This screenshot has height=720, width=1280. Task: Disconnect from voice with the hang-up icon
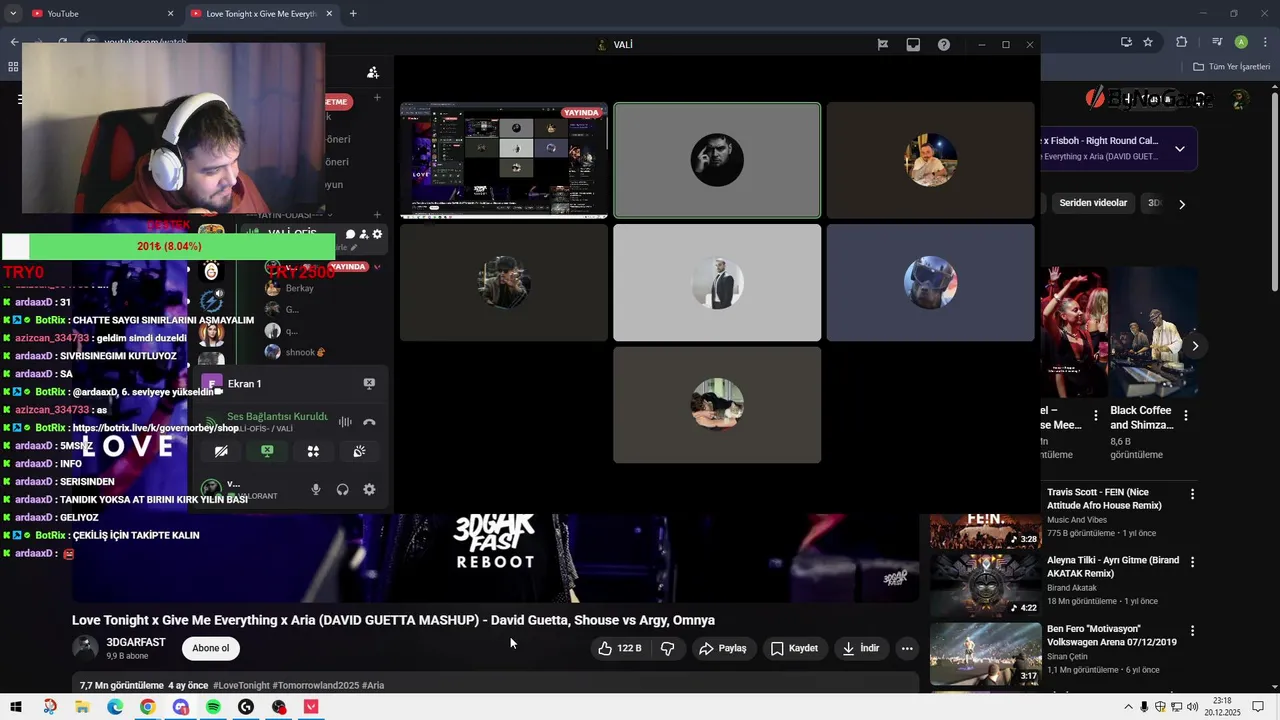point(369,422)
